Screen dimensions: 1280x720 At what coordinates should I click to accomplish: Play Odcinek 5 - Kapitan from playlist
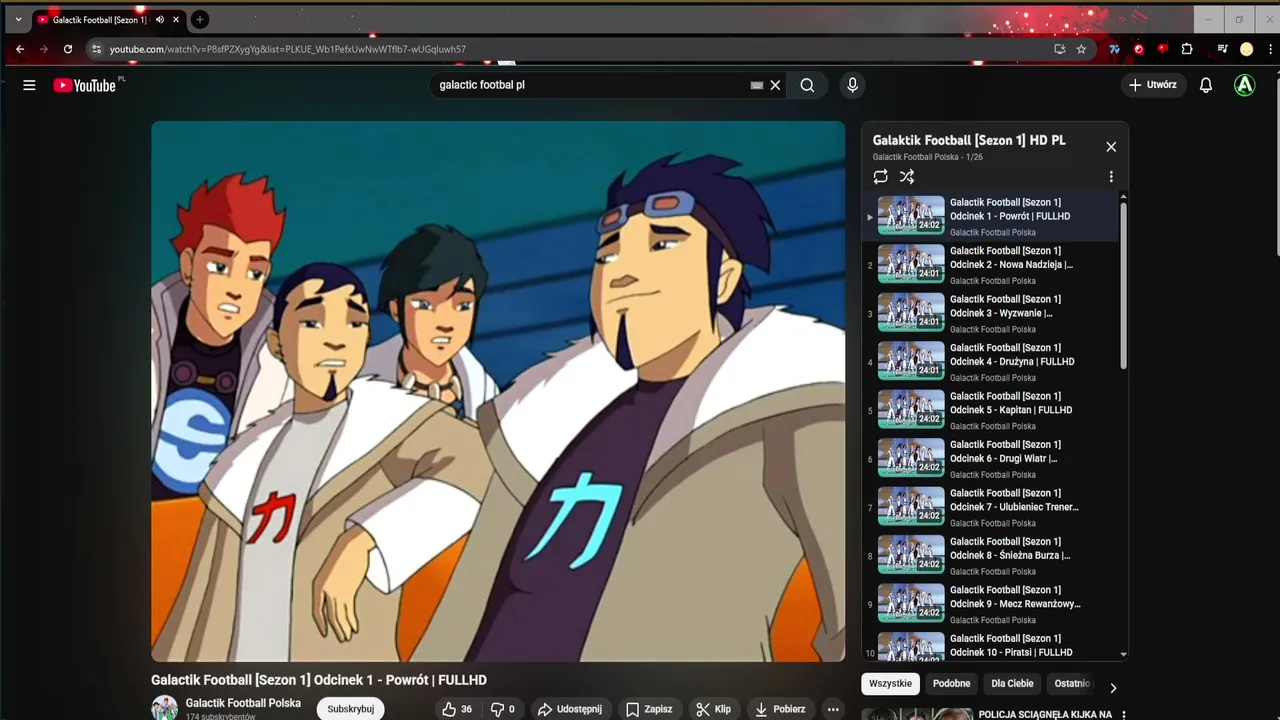click(992, 410)
